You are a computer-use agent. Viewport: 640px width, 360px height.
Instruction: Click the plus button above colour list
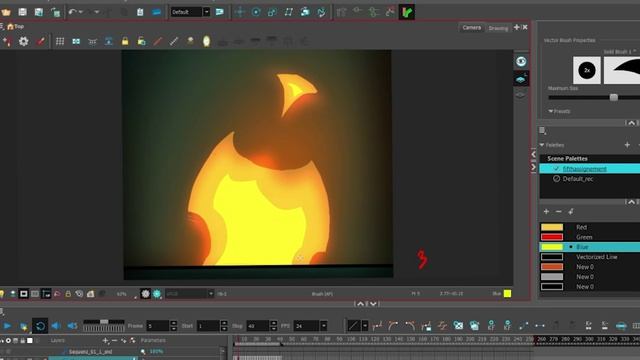click(x=546, y=211)
